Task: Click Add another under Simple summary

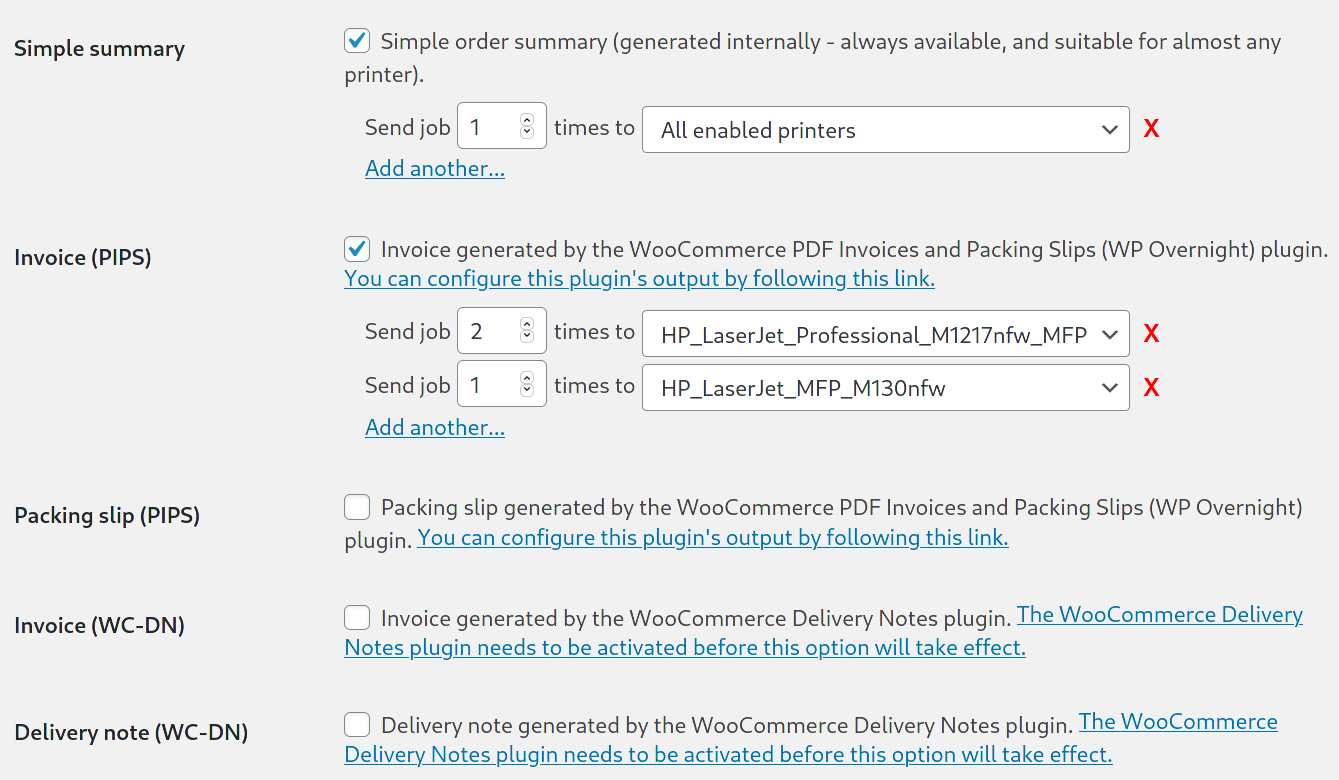Action: pos(434,168)
